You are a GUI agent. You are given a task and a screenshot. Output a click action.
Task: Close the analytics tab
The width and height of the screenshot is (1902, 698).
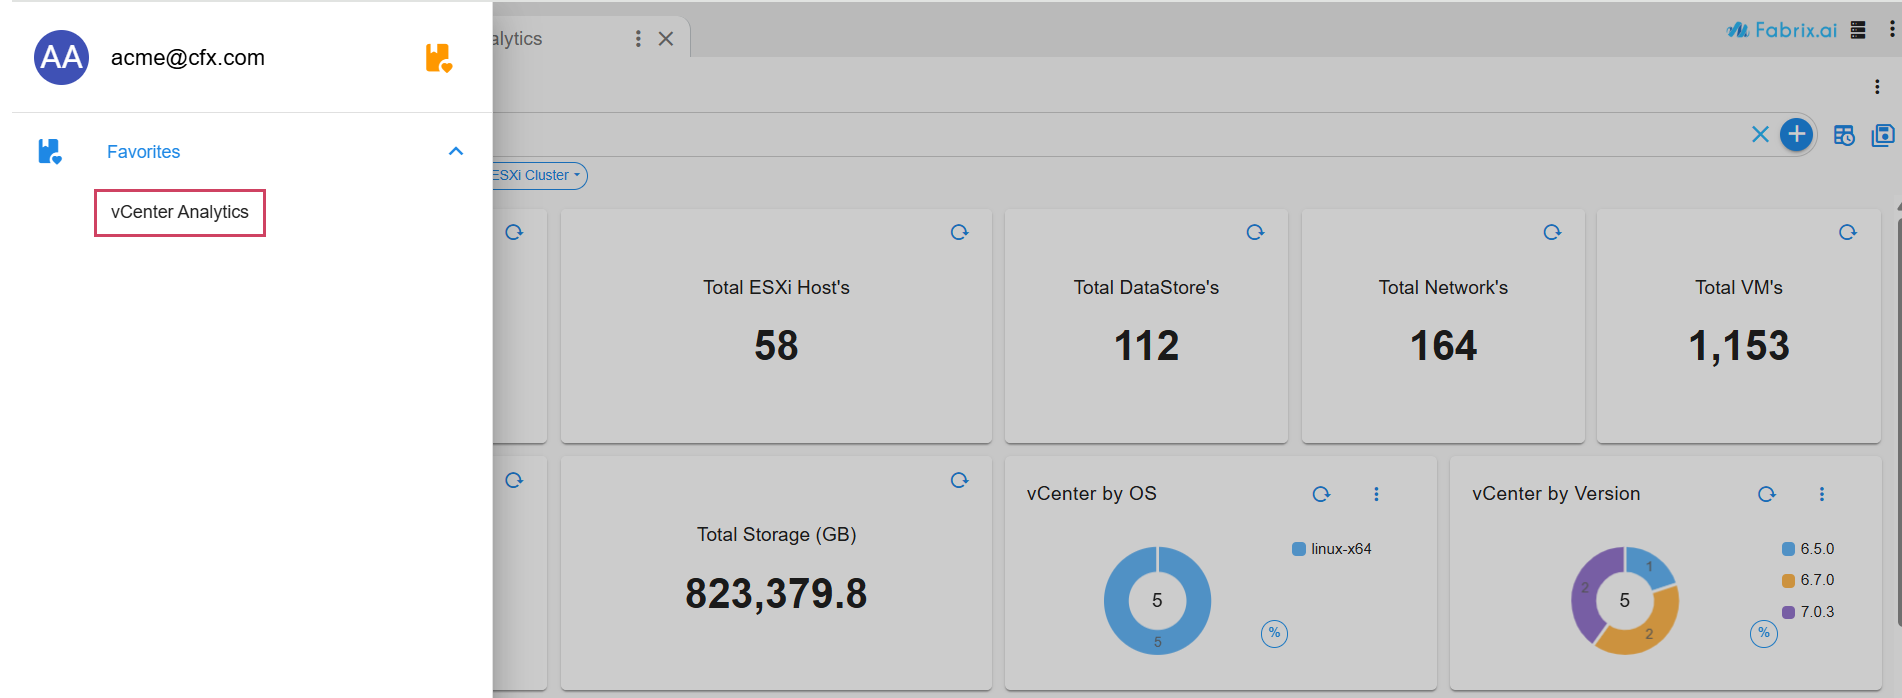pos(666,39)
